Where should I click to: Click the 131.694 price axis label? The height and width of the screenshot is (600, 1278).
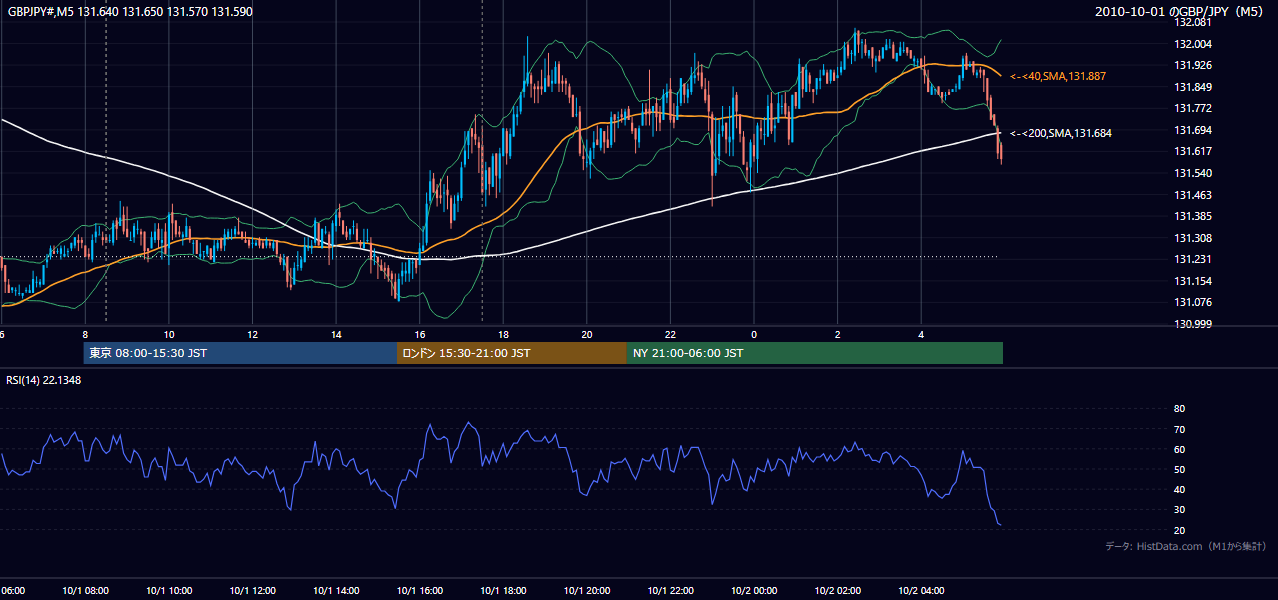1193,130
